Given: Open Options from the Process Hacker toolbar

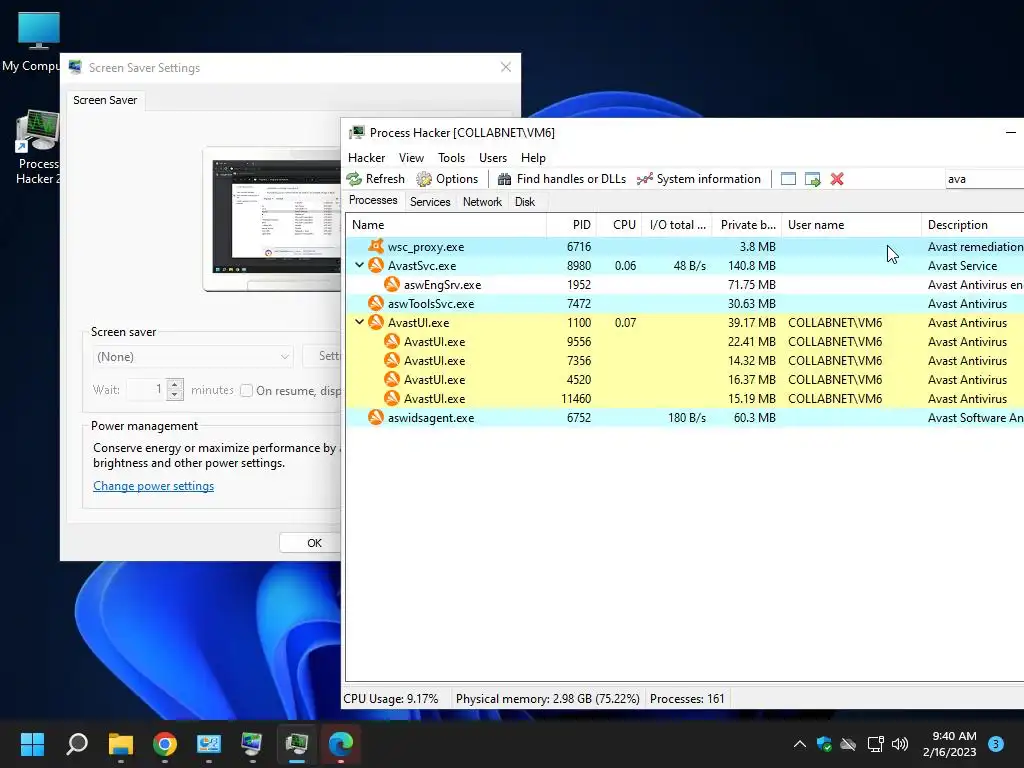Looking at the screenshot, I should 447,179.
